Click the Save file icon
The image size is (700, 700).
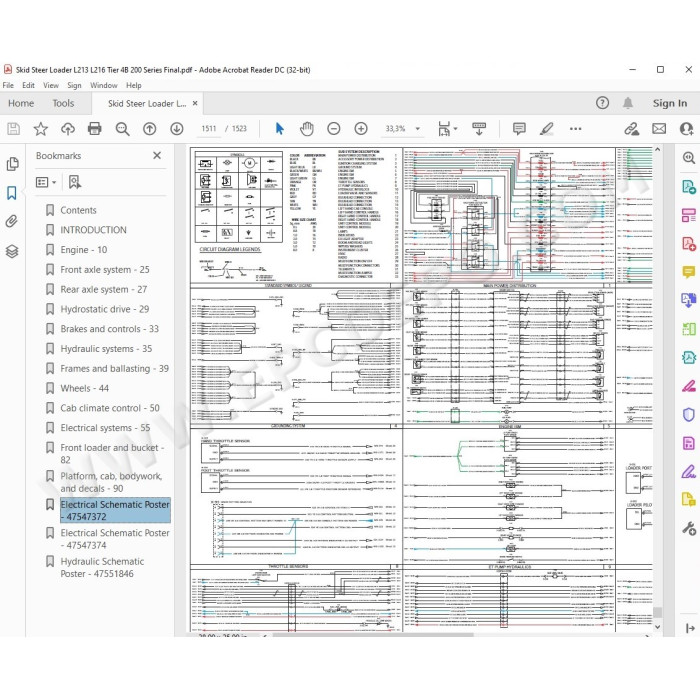pos(13,129)
